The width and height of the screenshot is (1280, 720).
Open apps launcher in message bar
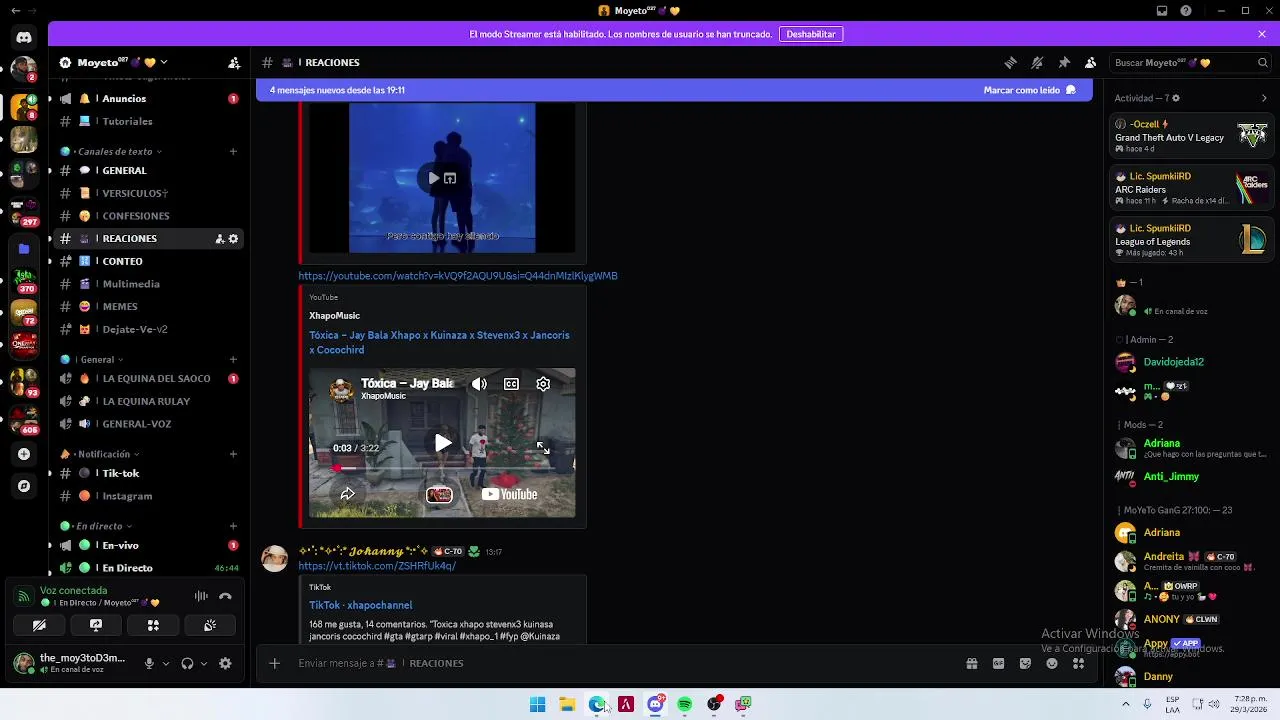tap(1078, 663)
